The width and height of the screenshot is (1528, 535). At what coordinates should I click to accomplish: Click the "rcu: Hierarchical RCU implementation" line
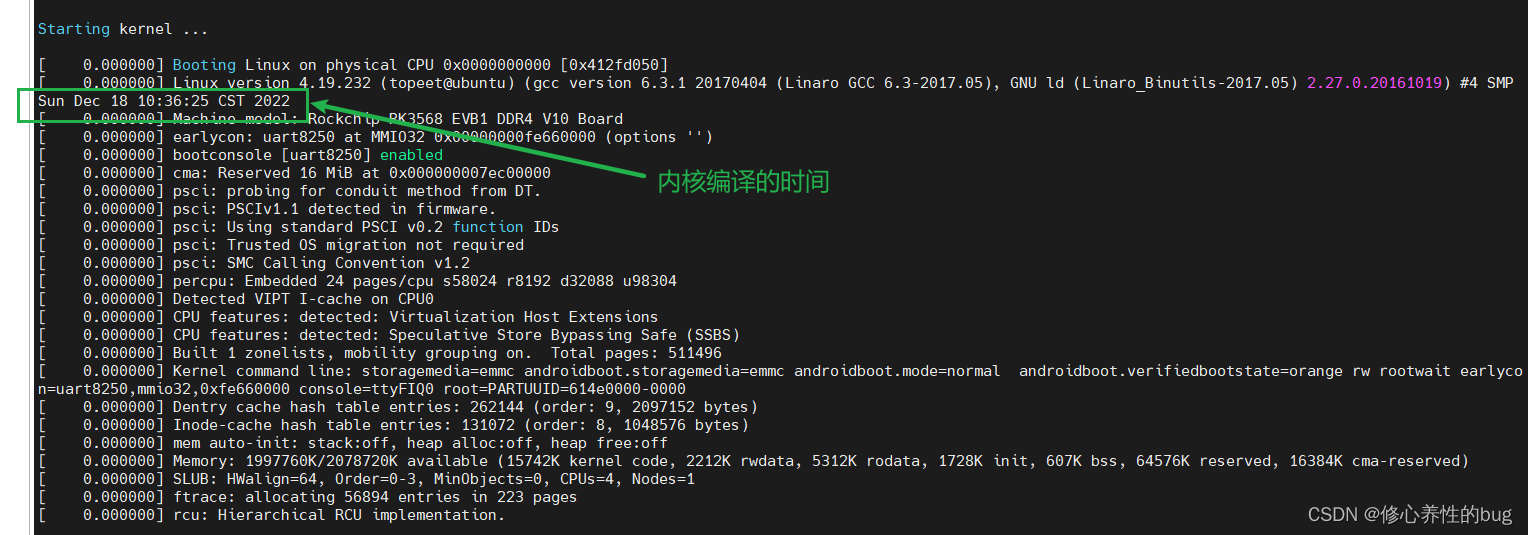(338, 515)
